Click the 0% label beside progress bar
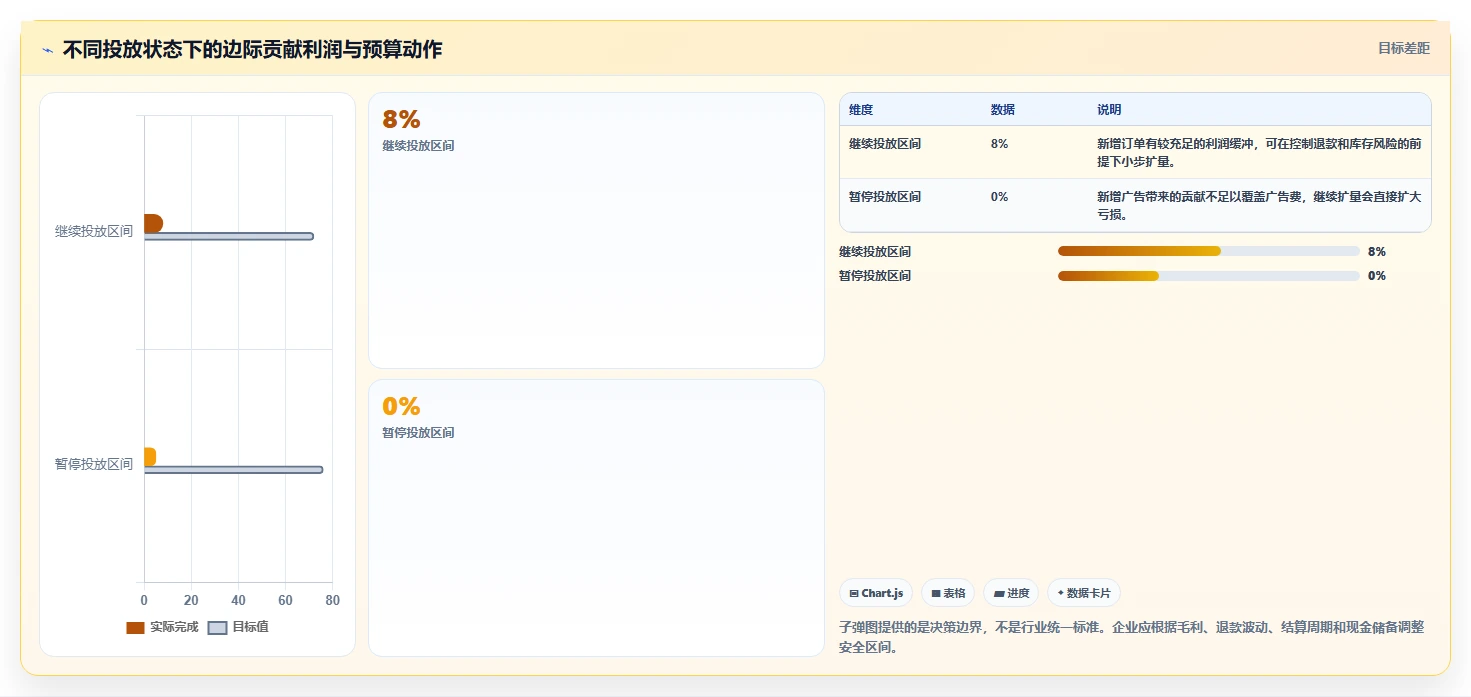The width and height of the screenshot is (1471, 697). (1377, 276)
